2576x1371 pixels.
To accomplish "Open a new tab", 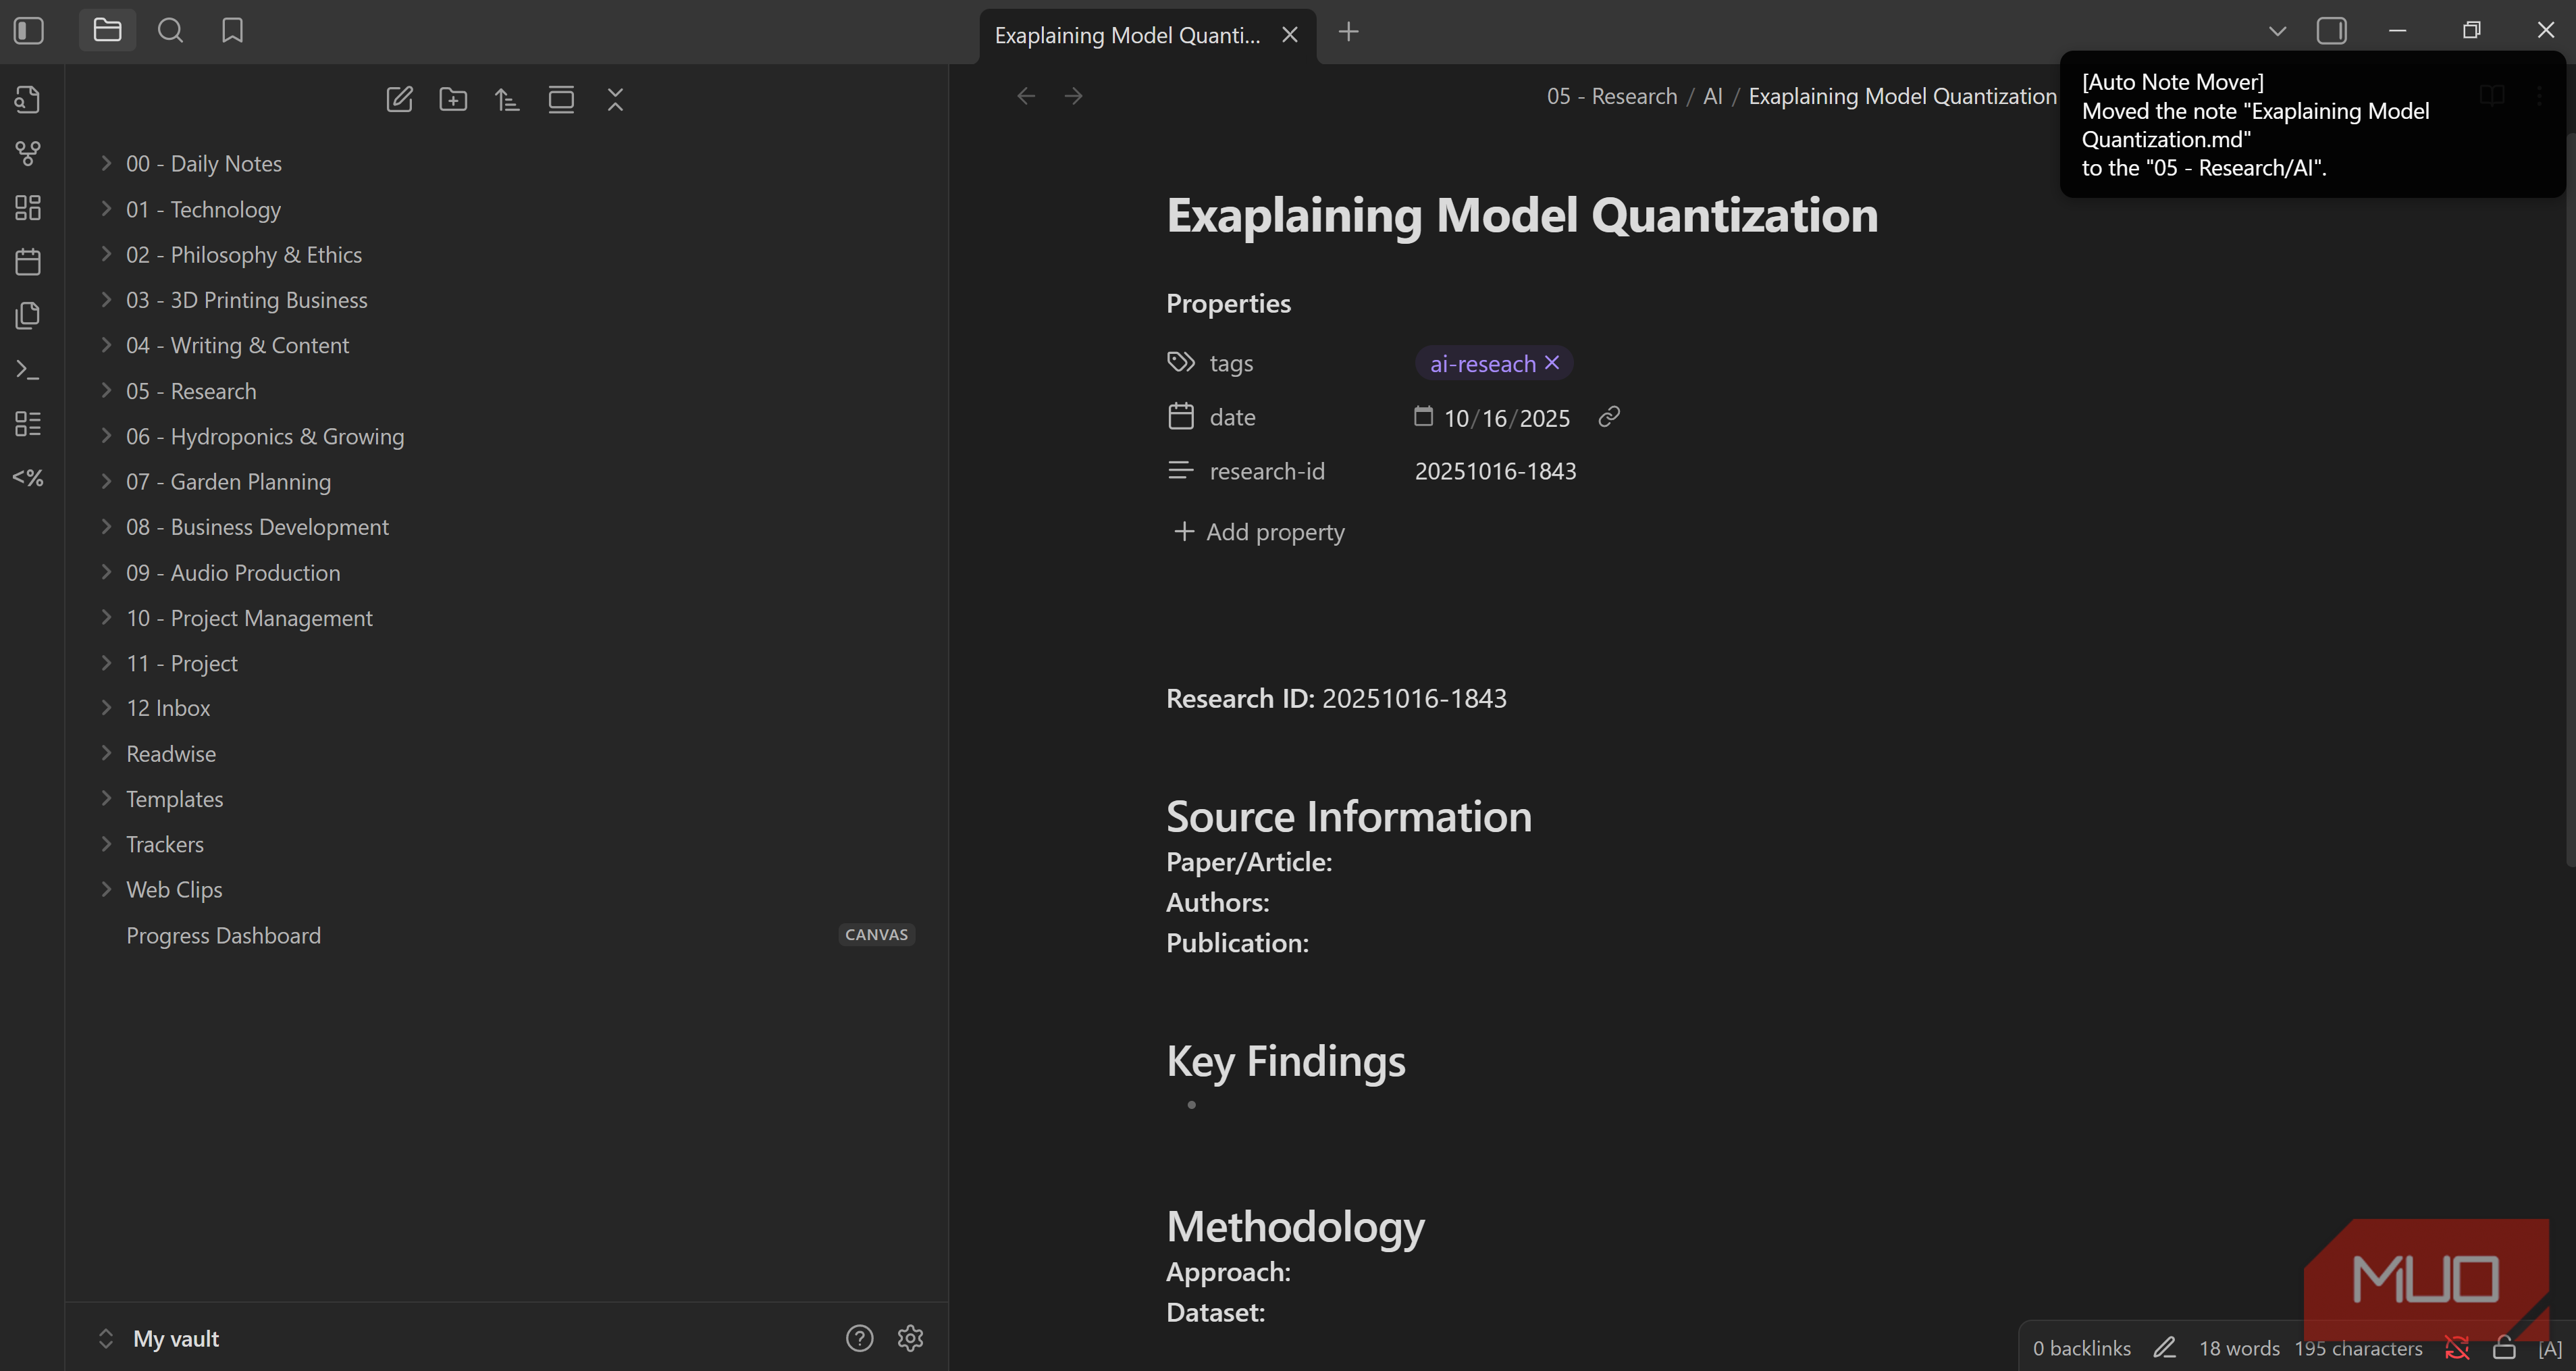I will tap(1348, 32).
